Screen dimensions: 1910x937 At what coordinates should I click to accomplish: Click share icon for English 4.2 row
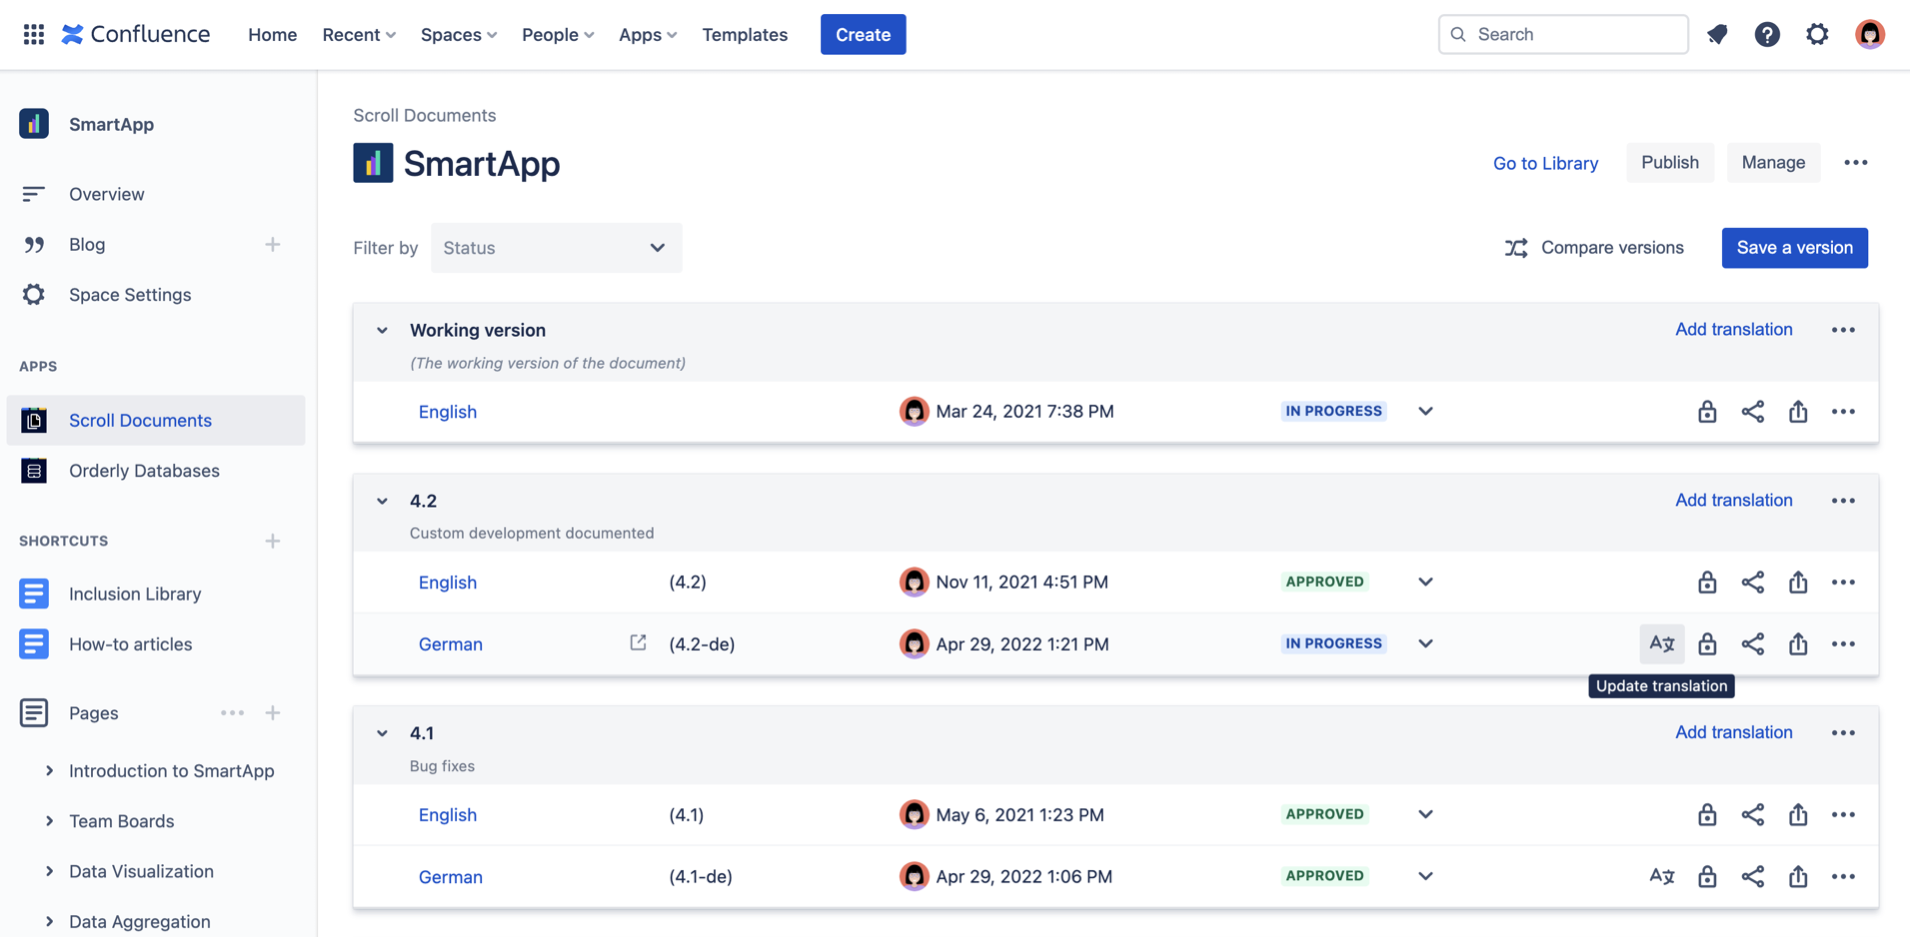1752,582
